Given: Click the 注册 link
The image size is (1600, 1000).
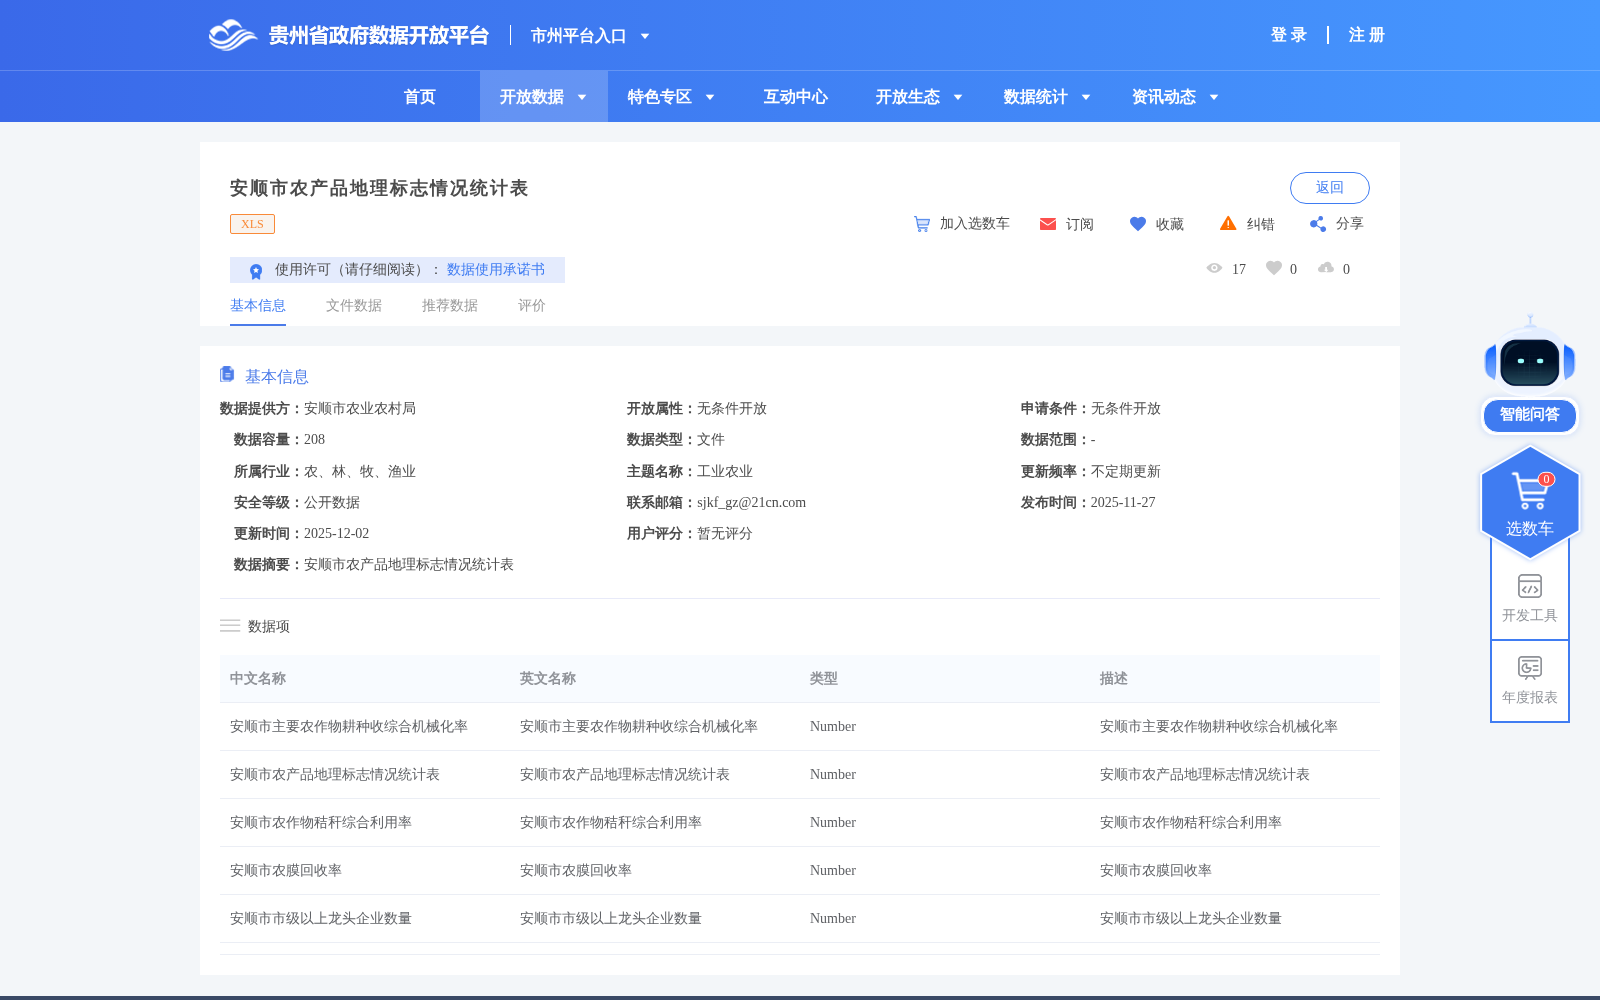Looking at the screenshot, I should coord(1367,35).
